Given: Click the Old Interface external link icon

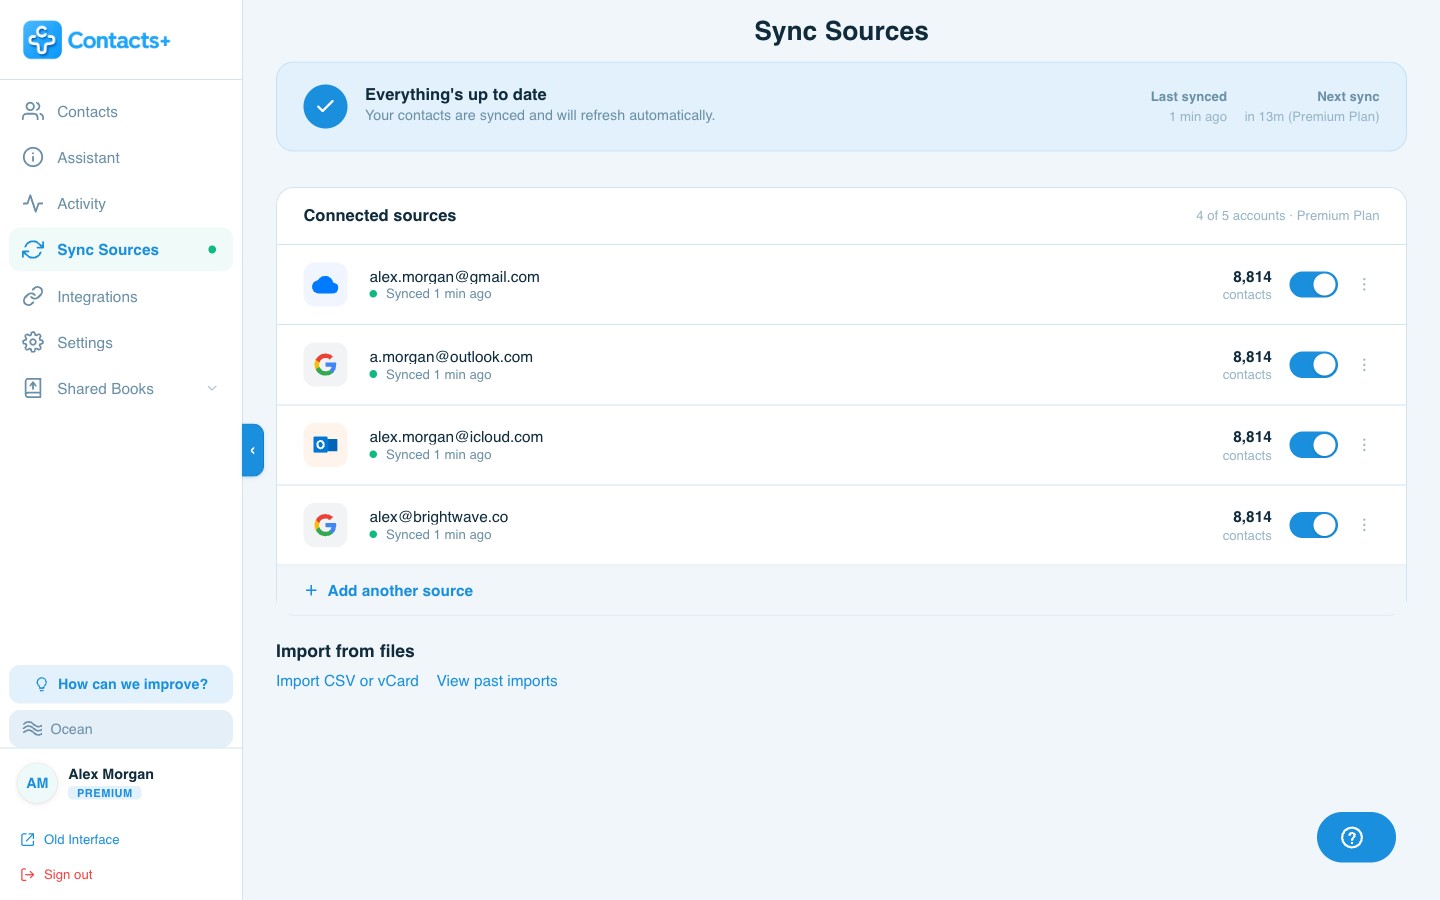Looking at the screenshot, I should (28, 840).
